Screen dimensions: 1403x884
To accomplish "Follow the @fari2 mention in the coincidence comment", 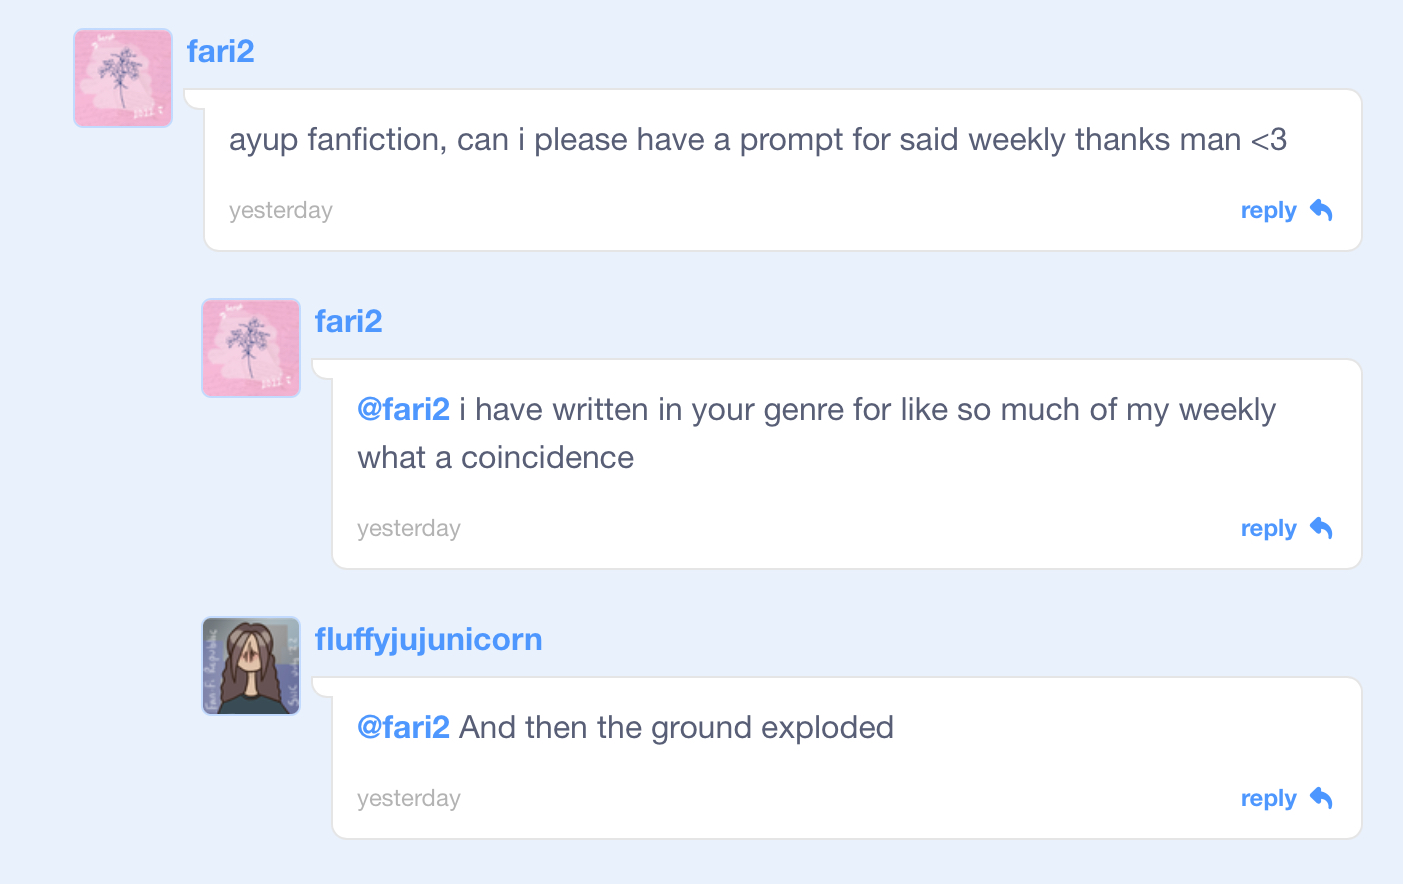I will [403, 410].
